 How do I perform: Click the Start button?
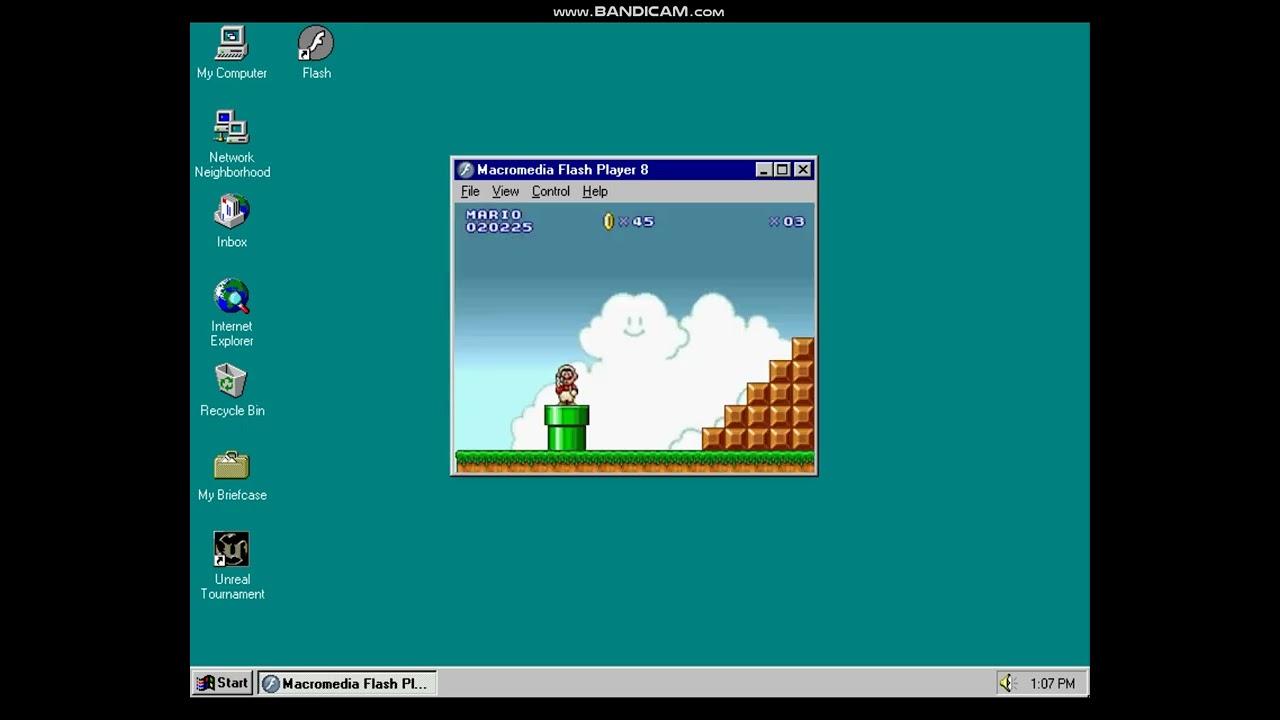click(222, 683)
